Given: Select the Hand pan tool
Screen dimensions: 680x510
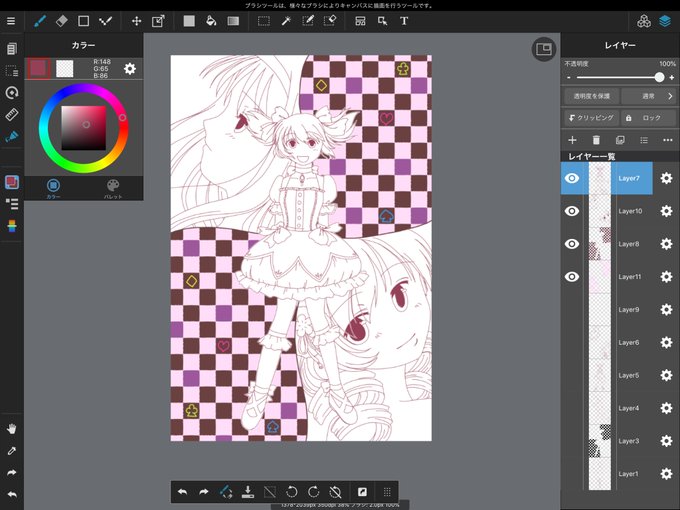Looking at the screenshot, I should point(12,429).
